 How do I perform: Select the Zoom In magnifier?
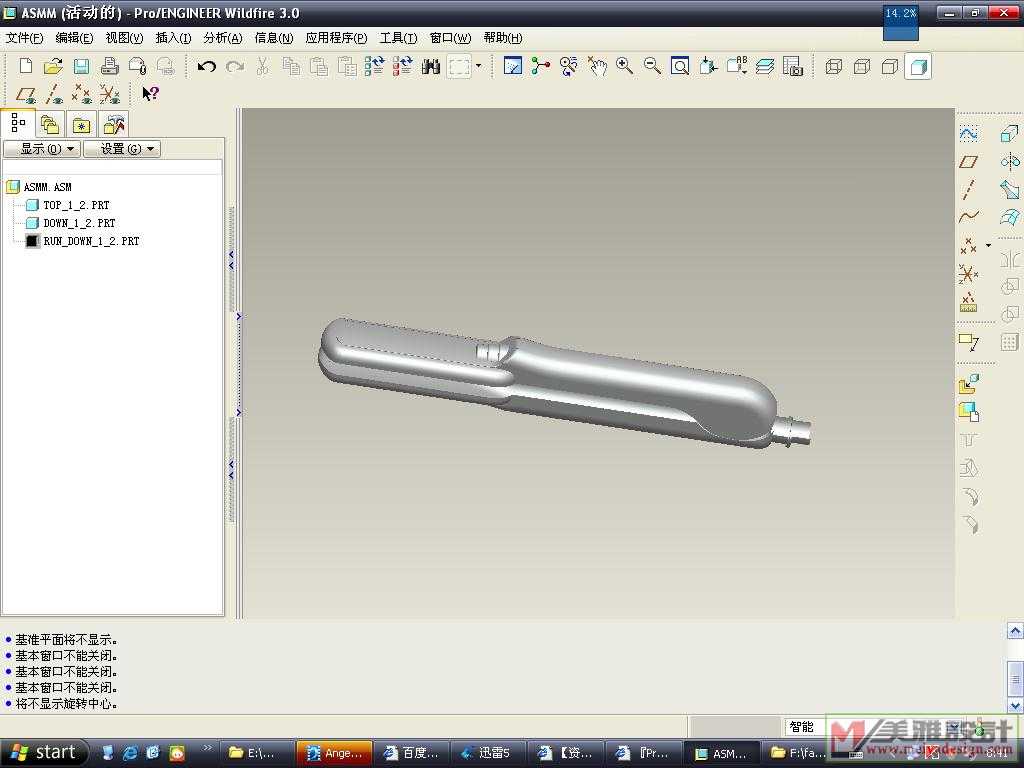click(624, 66)
